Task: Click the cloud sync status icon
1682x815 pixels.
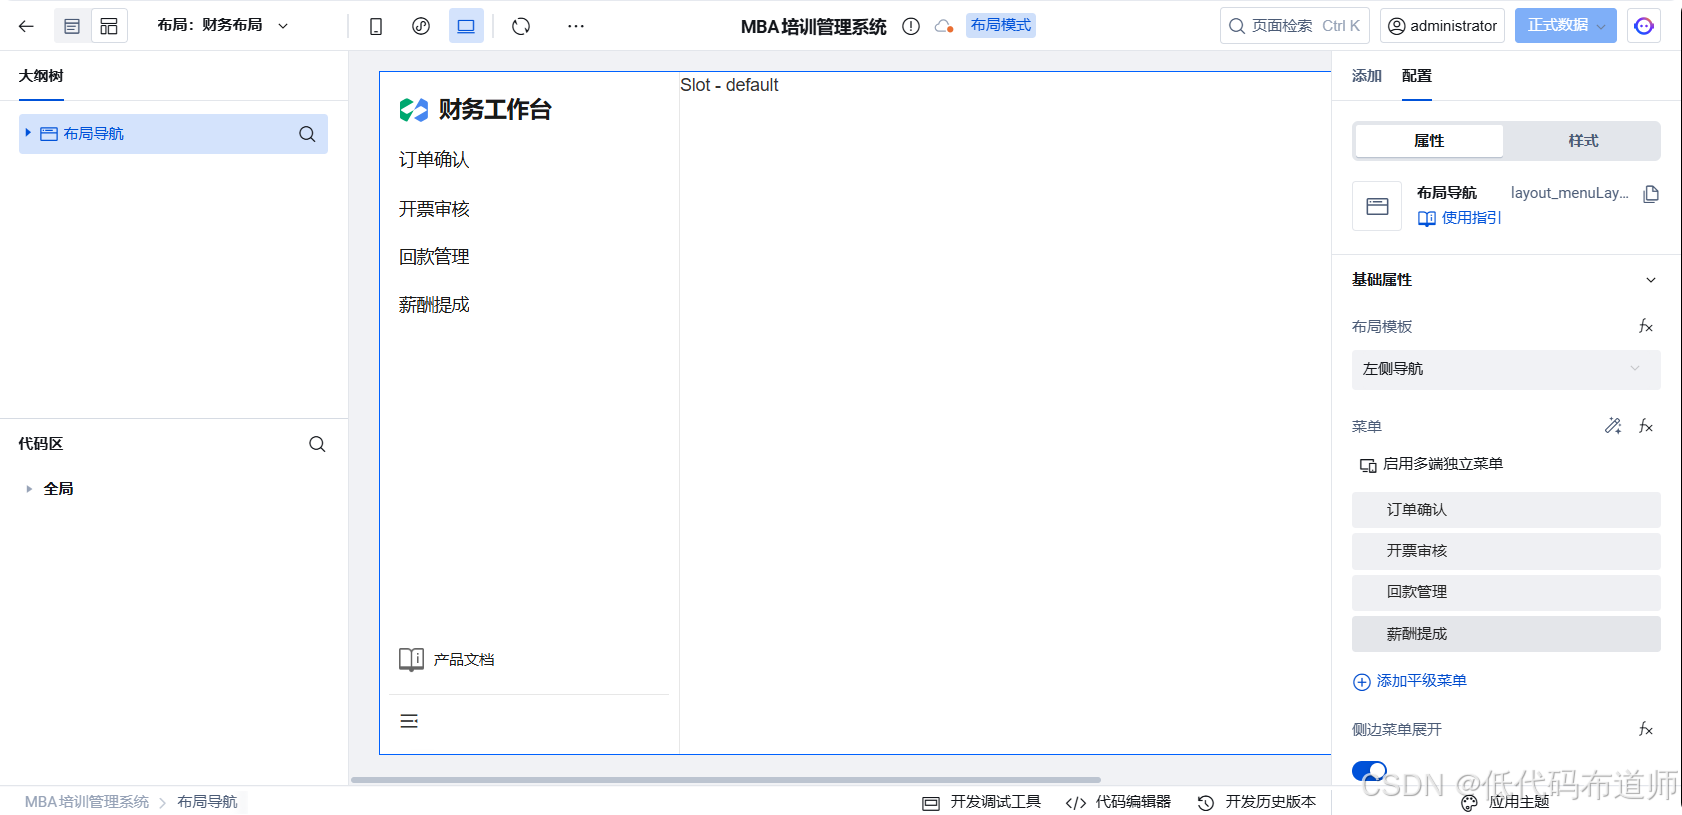Action: 944,27
